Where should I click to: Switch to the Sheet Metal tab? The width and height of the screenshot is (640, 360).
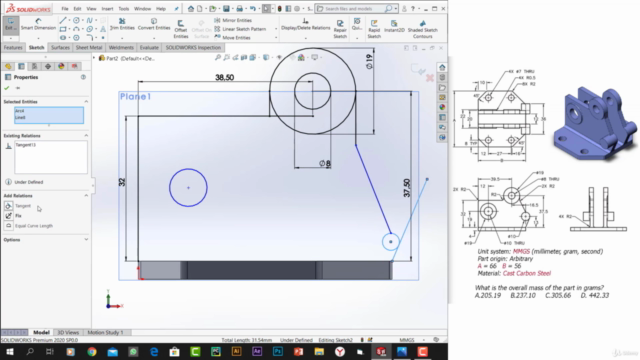[89, 48]
